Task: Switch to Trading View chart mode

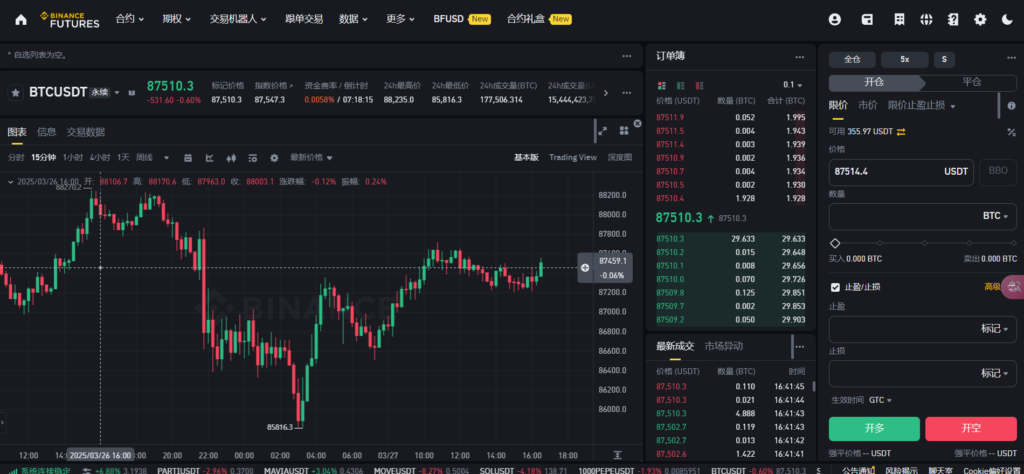Action: tap(573, 157)
